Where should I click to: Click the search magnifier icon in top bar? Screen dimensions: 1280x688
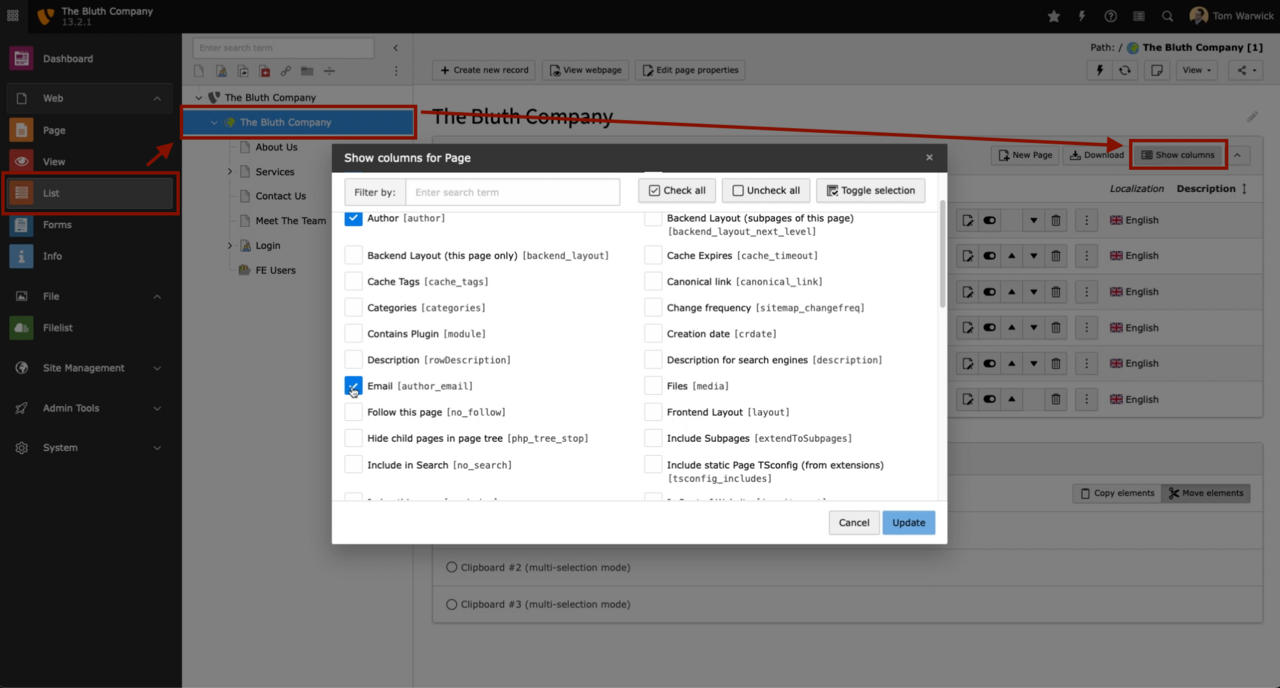click(1167, 16)
